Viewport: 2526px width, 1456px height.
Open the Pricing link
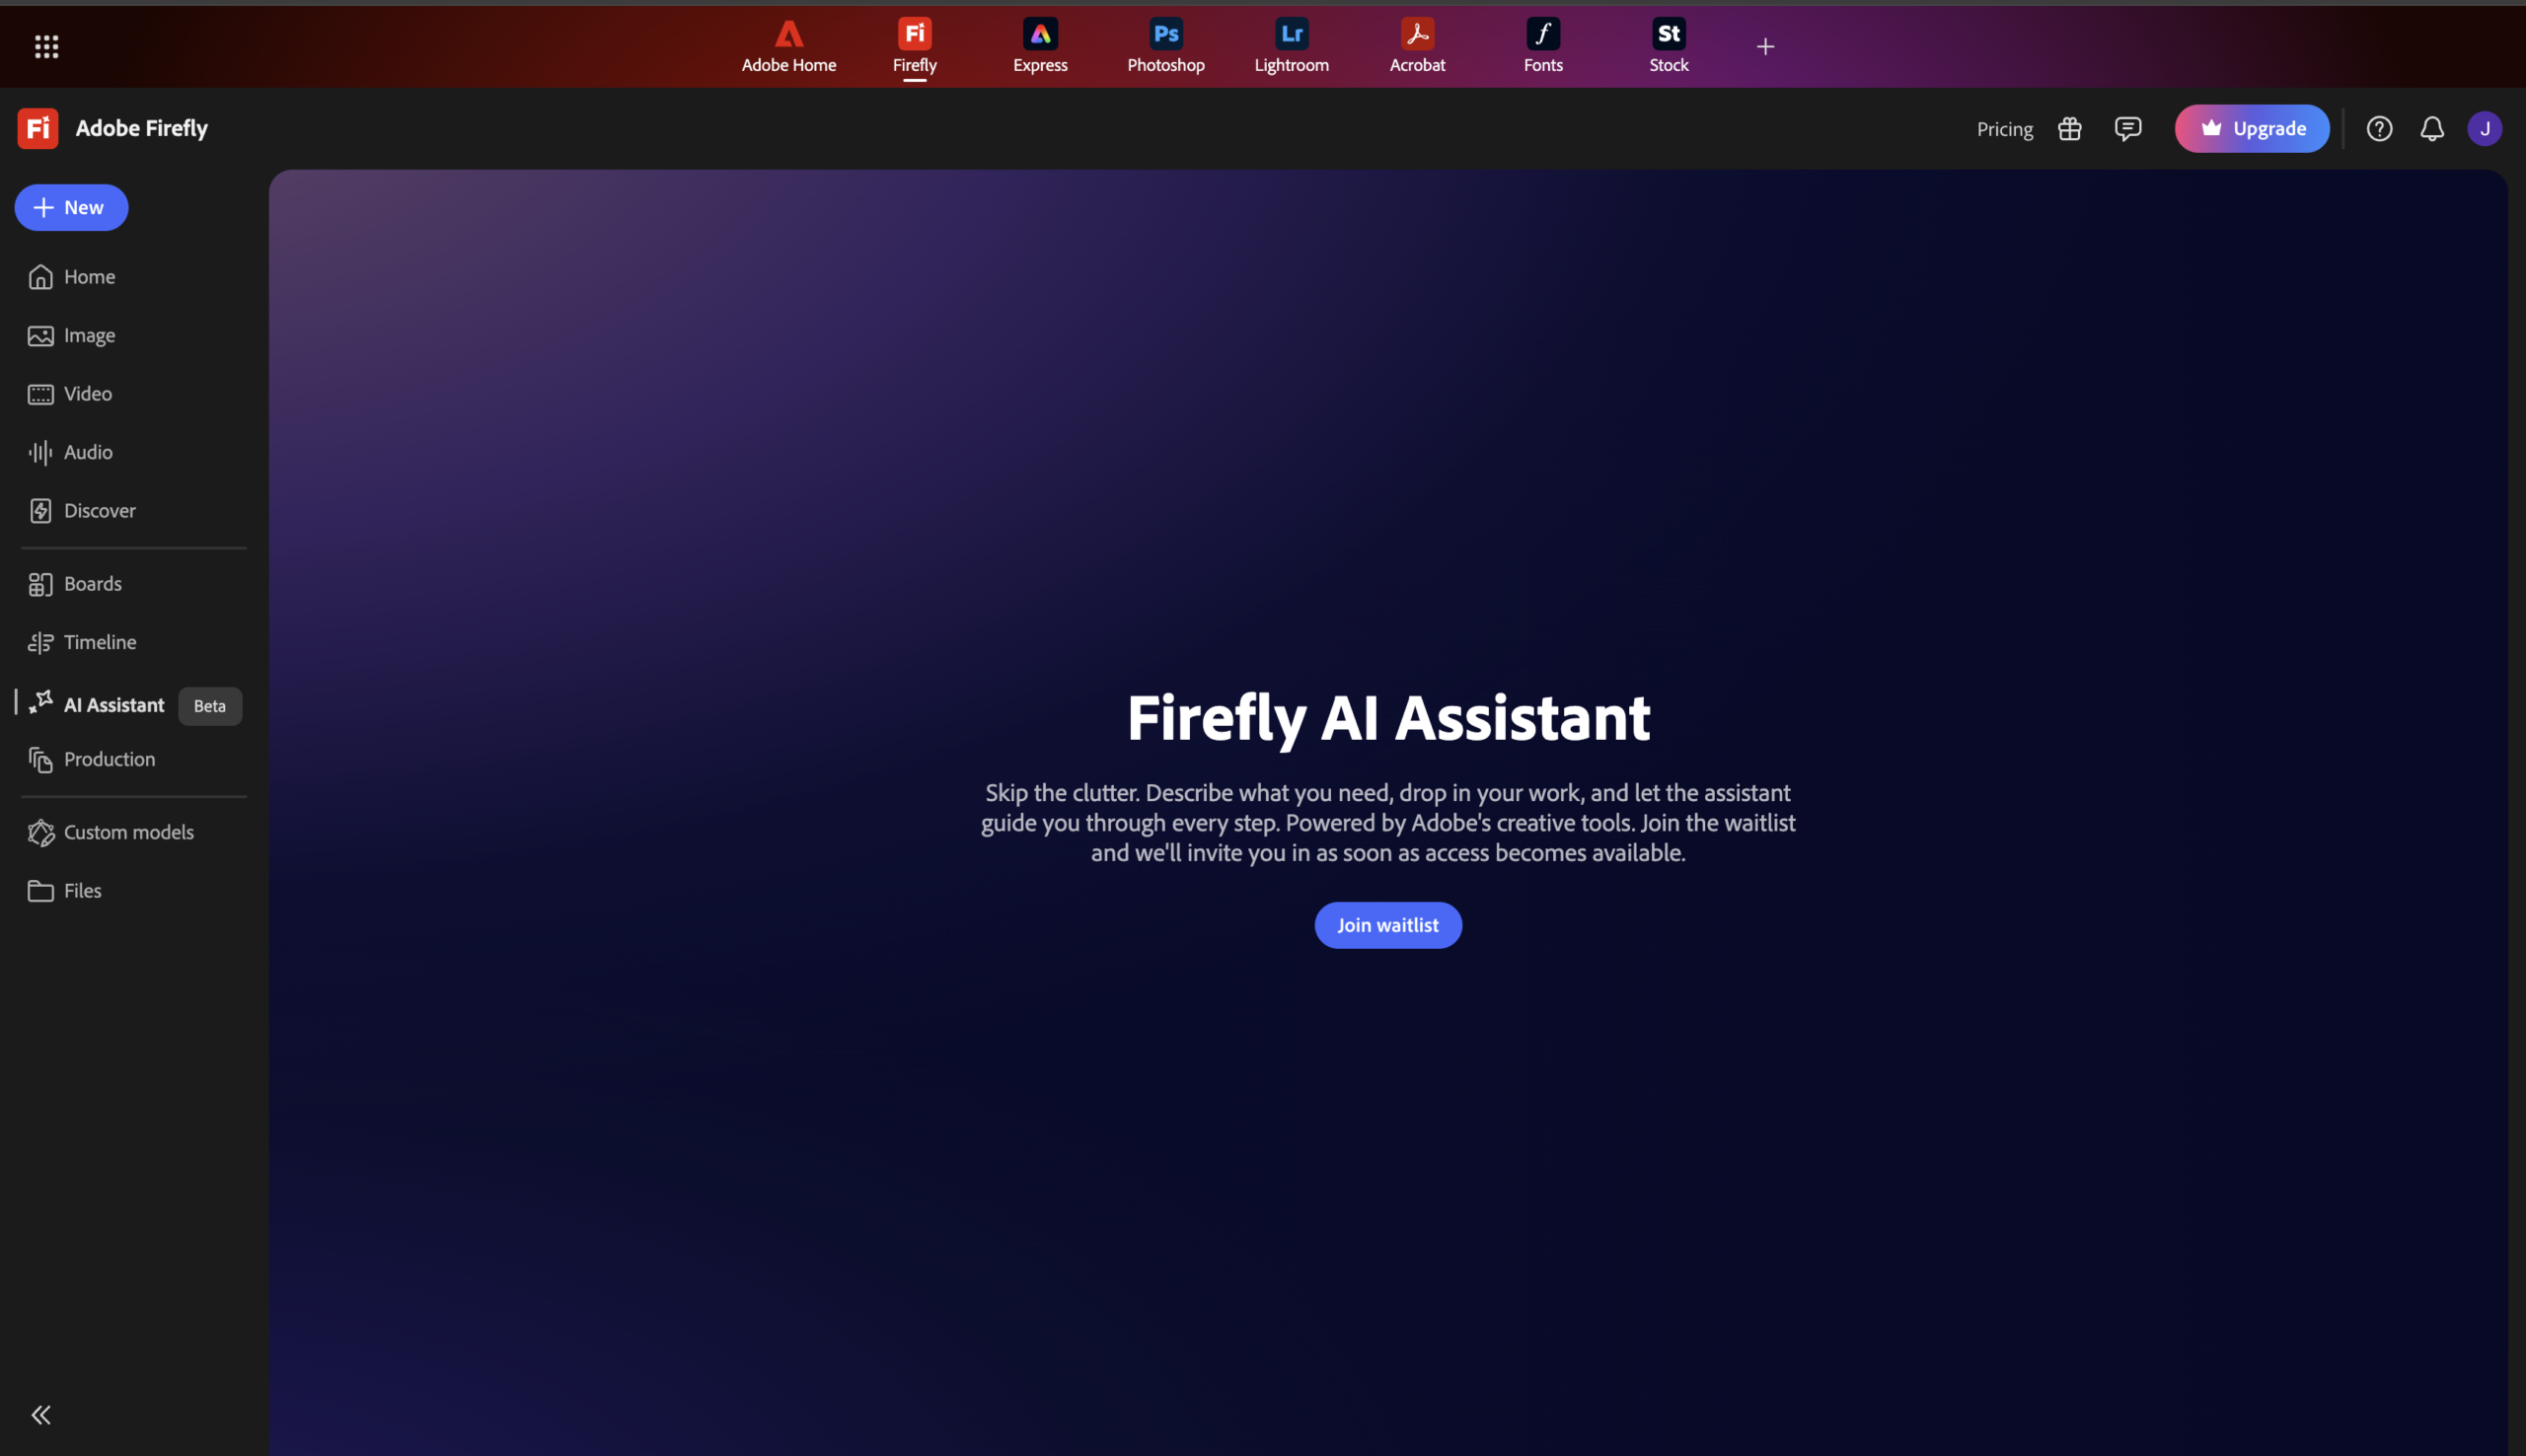click(2004, 129)
